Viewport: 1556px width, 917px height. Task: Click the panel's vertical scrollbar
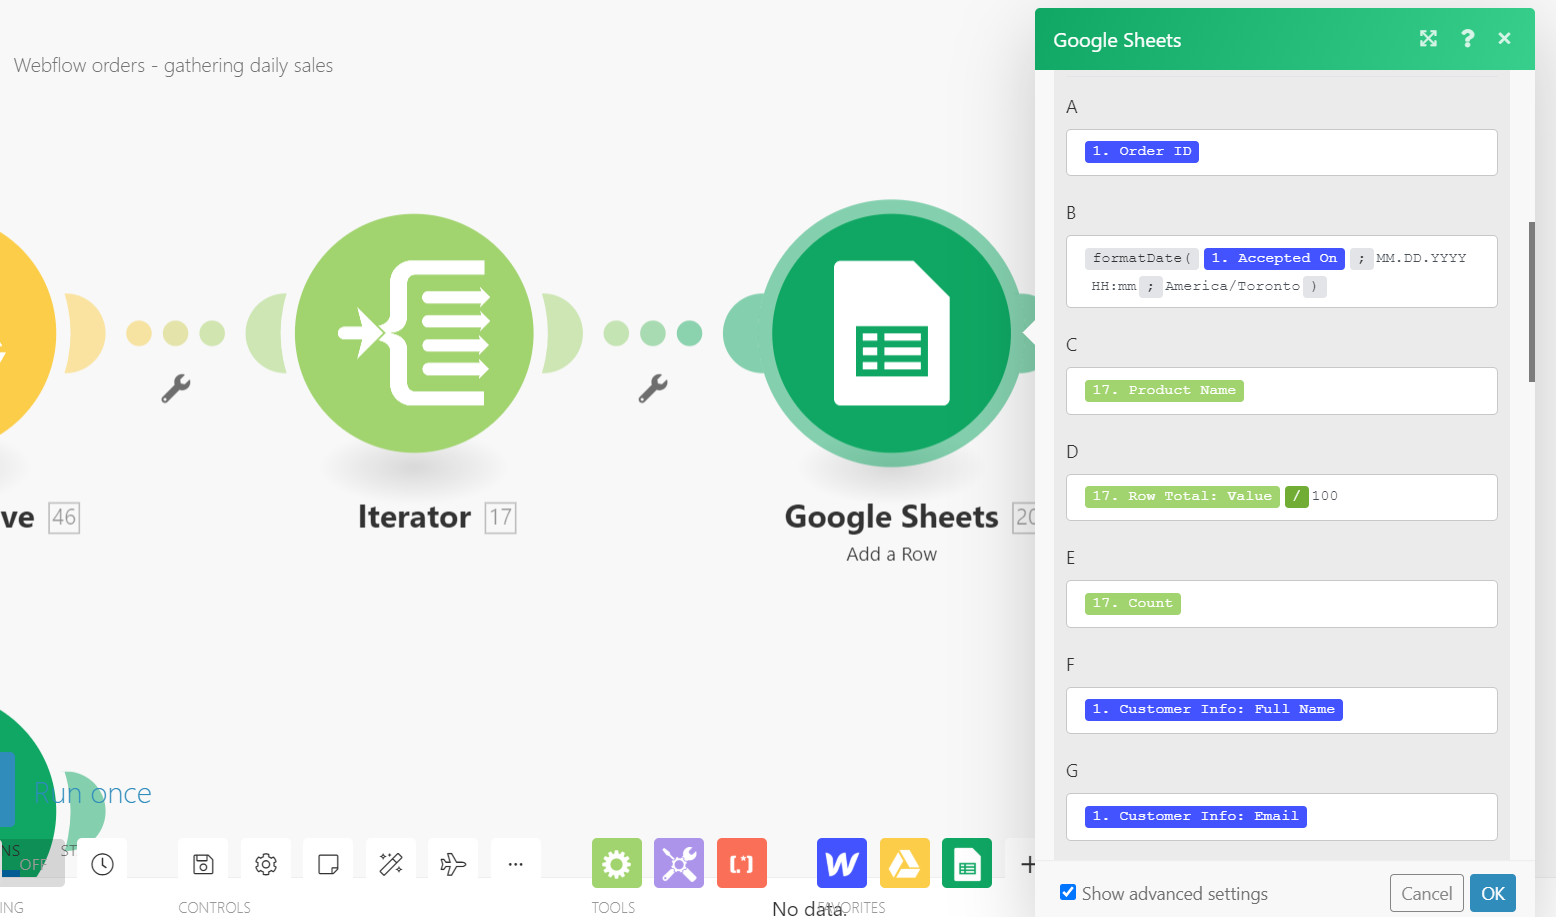(1531, 302)
